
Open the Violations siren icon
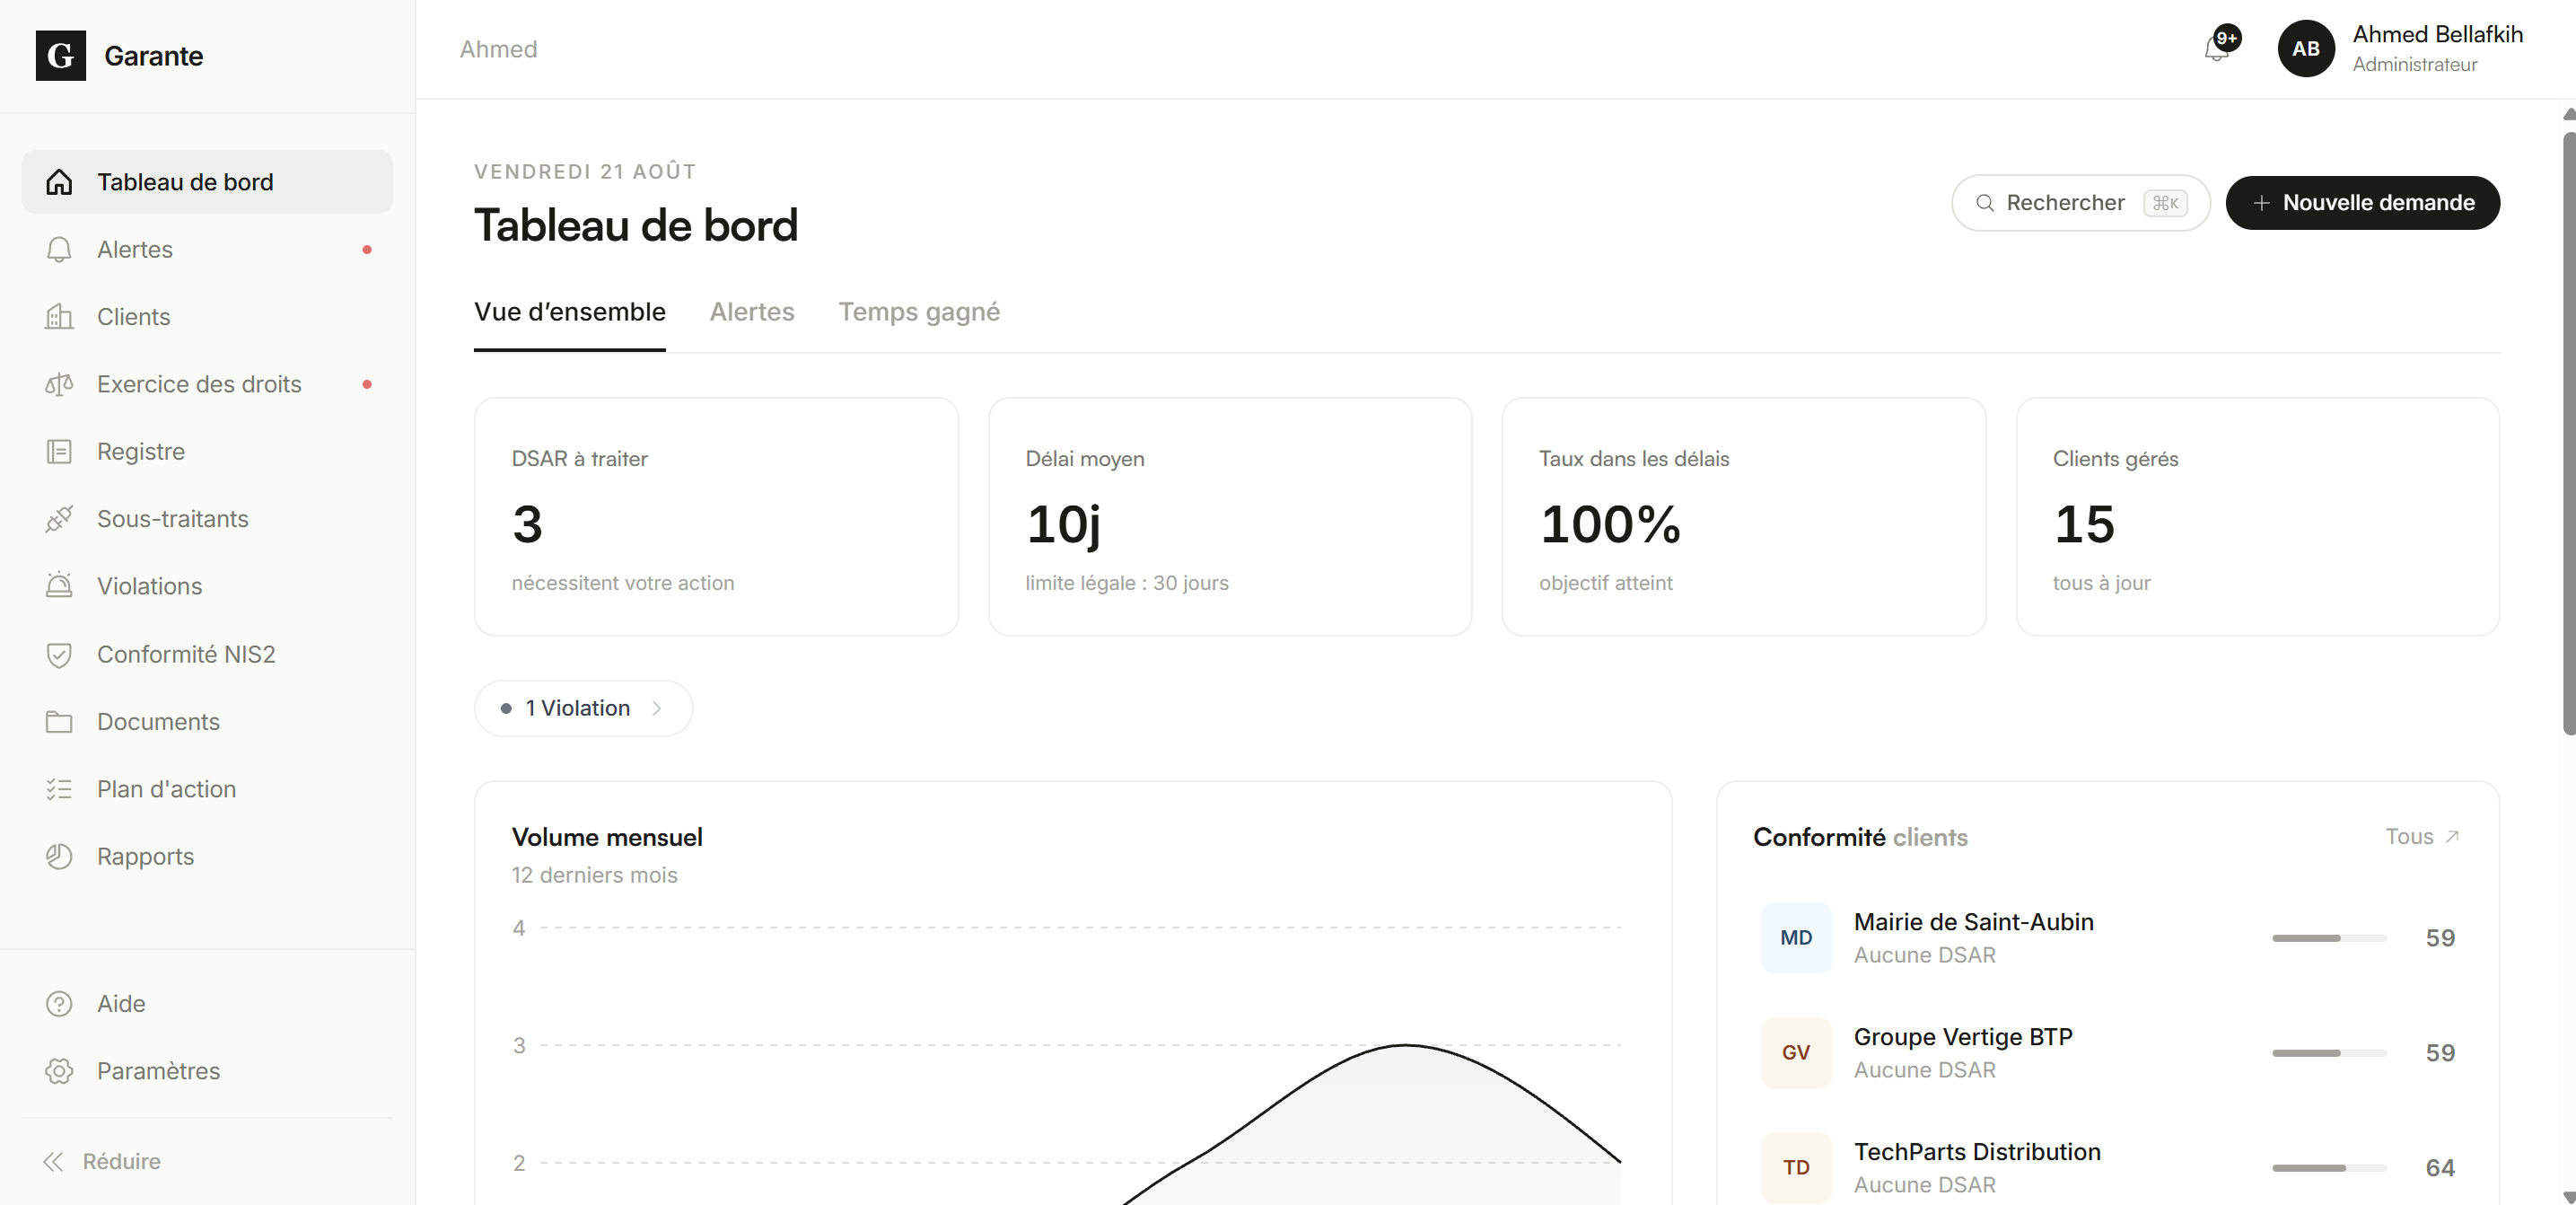pyautogui.click(x=59, y=586)
